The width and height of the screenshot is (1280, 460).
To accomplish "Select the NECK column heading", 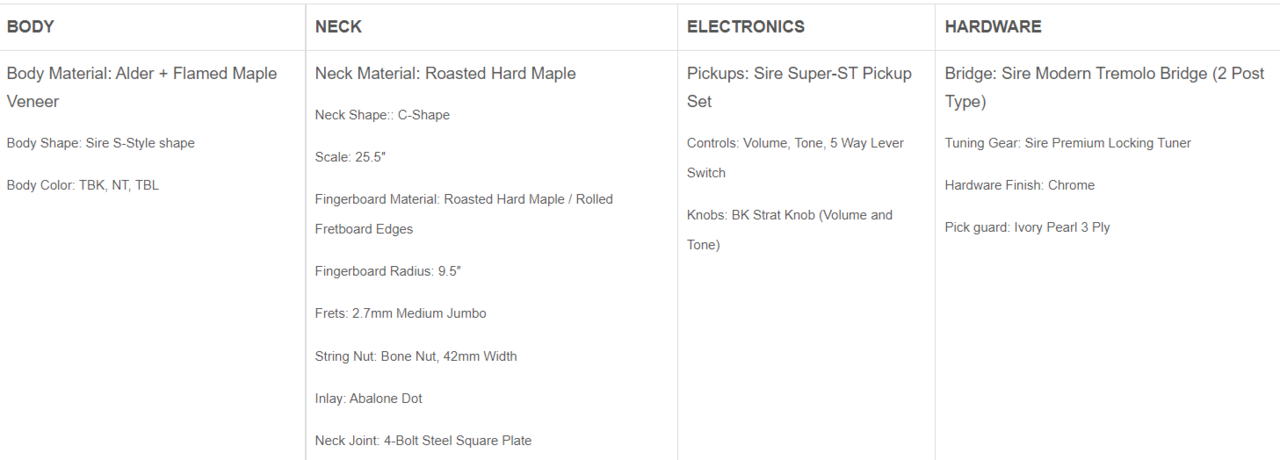I will [338, 27].
